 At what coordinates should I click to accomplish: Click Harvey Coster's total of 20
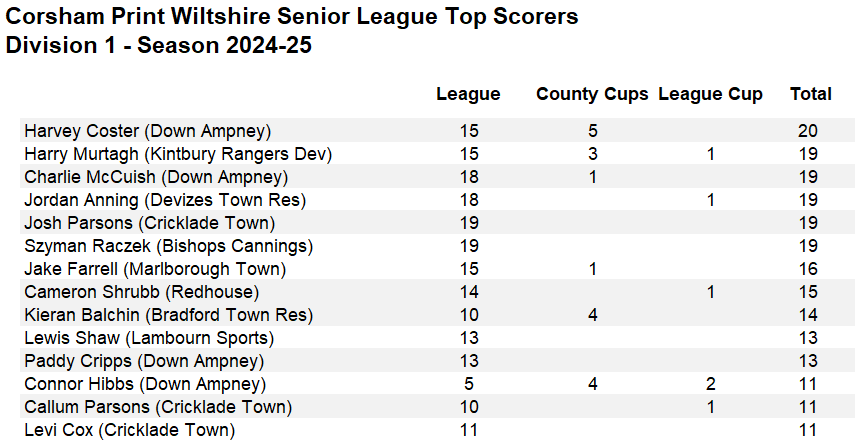[x=809, y=131]
